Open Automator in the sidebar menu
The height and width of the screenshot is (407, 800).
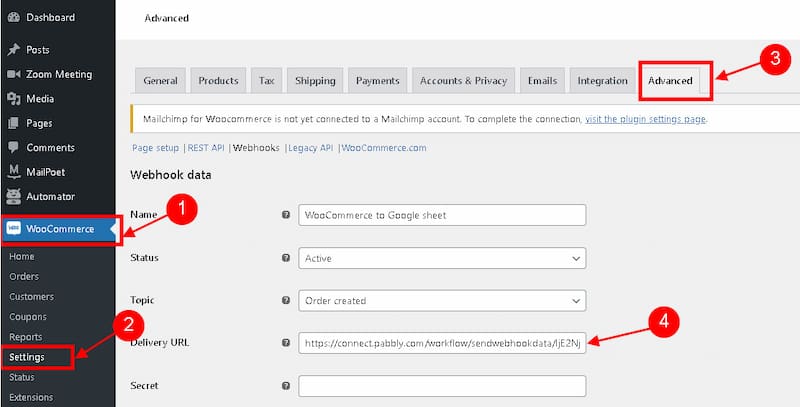pyautogui.click(x=51, y=196)
